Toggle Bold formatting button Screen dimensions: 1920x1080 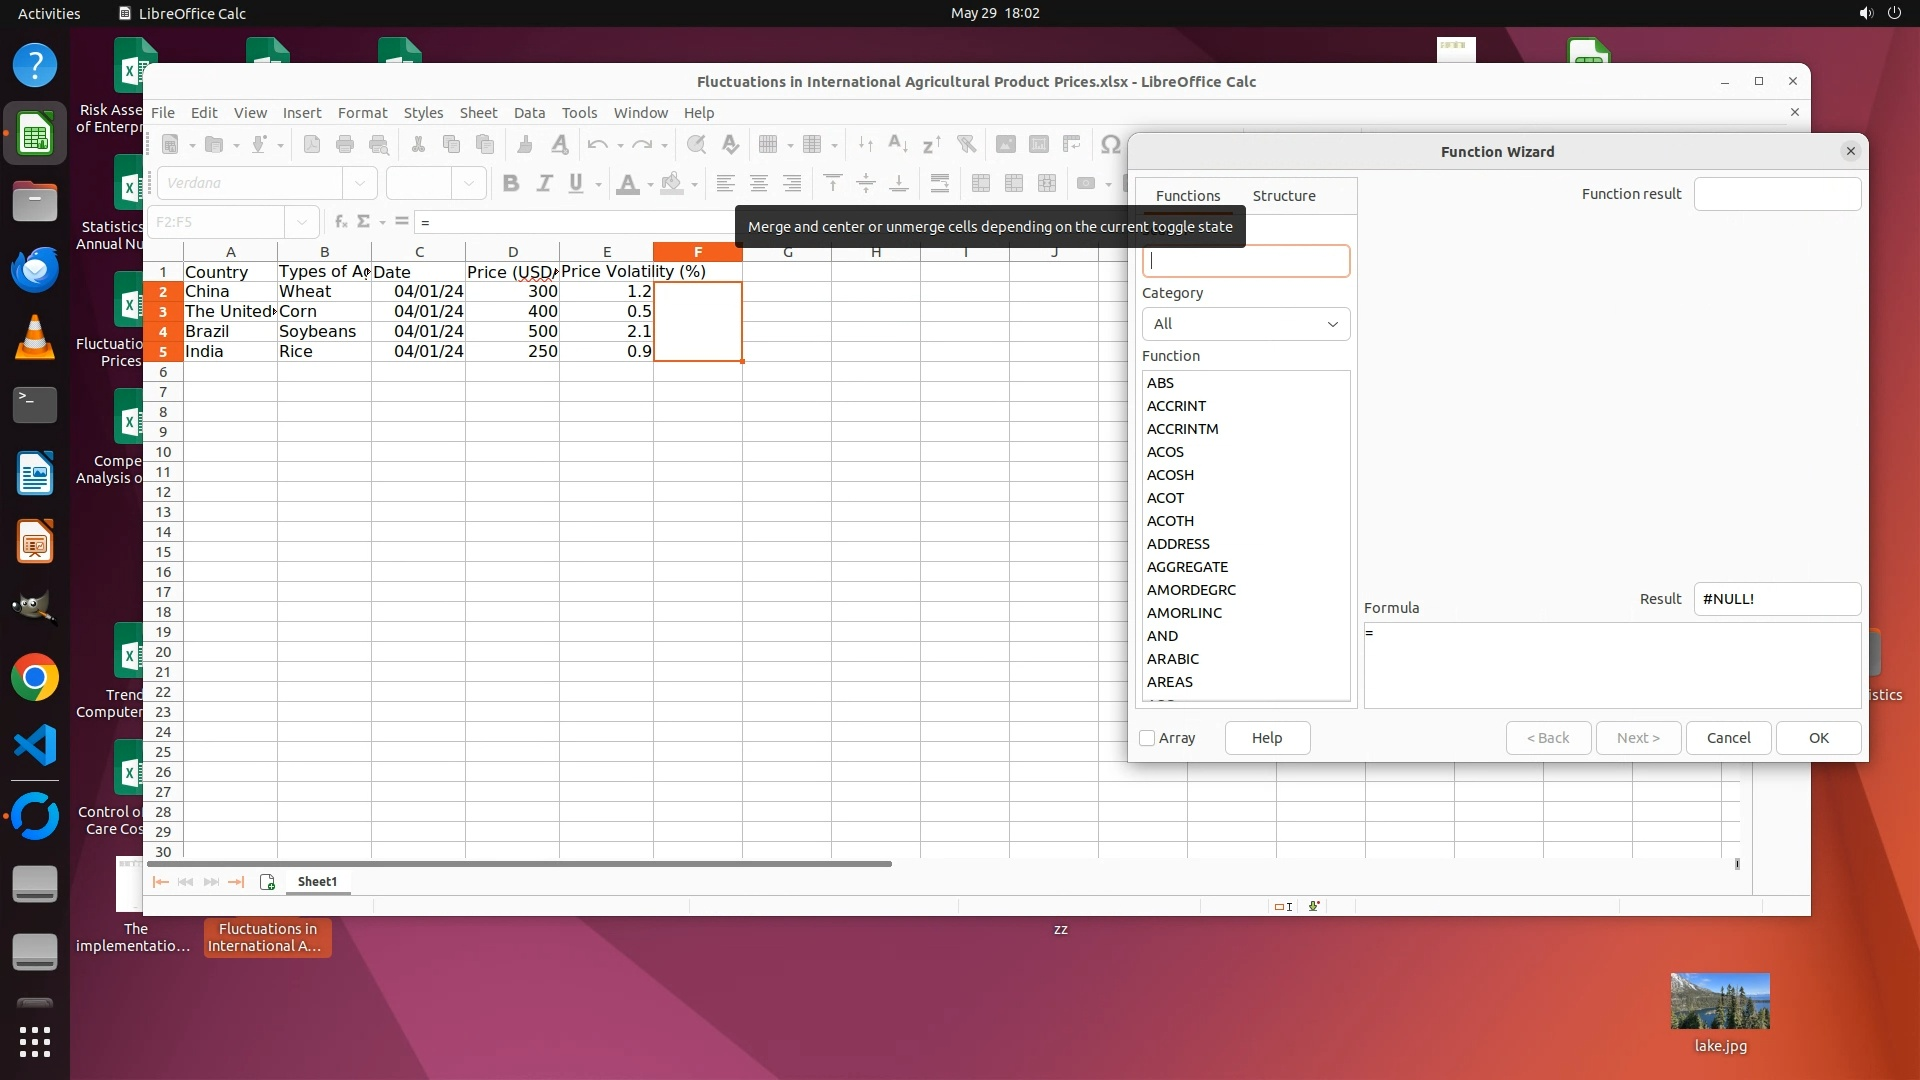click(x=511, y=183)
